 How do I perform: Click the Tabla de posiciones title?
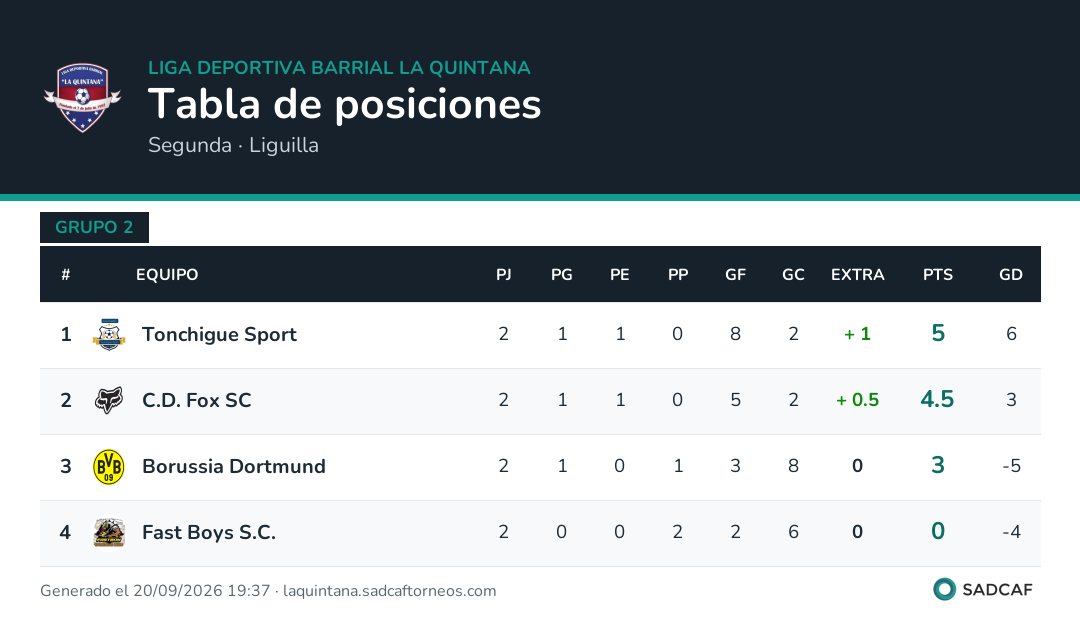[x=344, y=105]
